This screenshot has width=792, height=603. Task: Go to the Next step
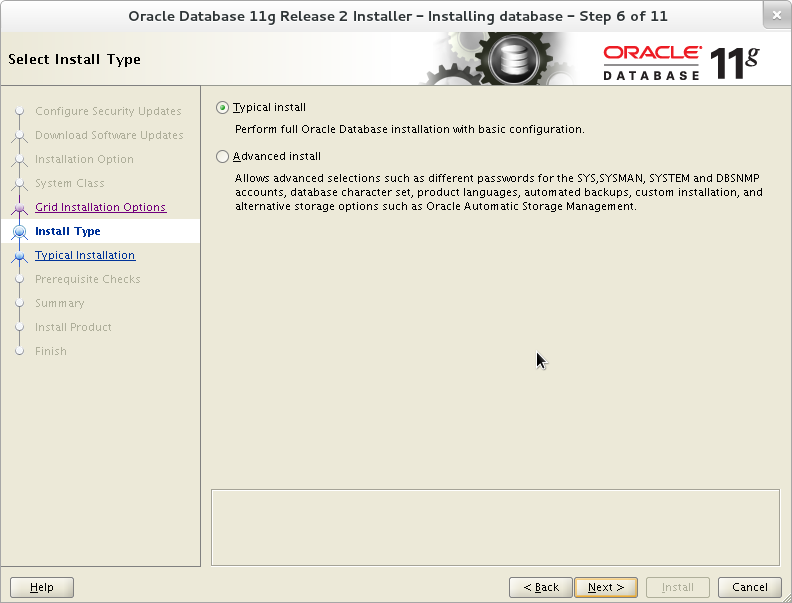tap(606, 587)
